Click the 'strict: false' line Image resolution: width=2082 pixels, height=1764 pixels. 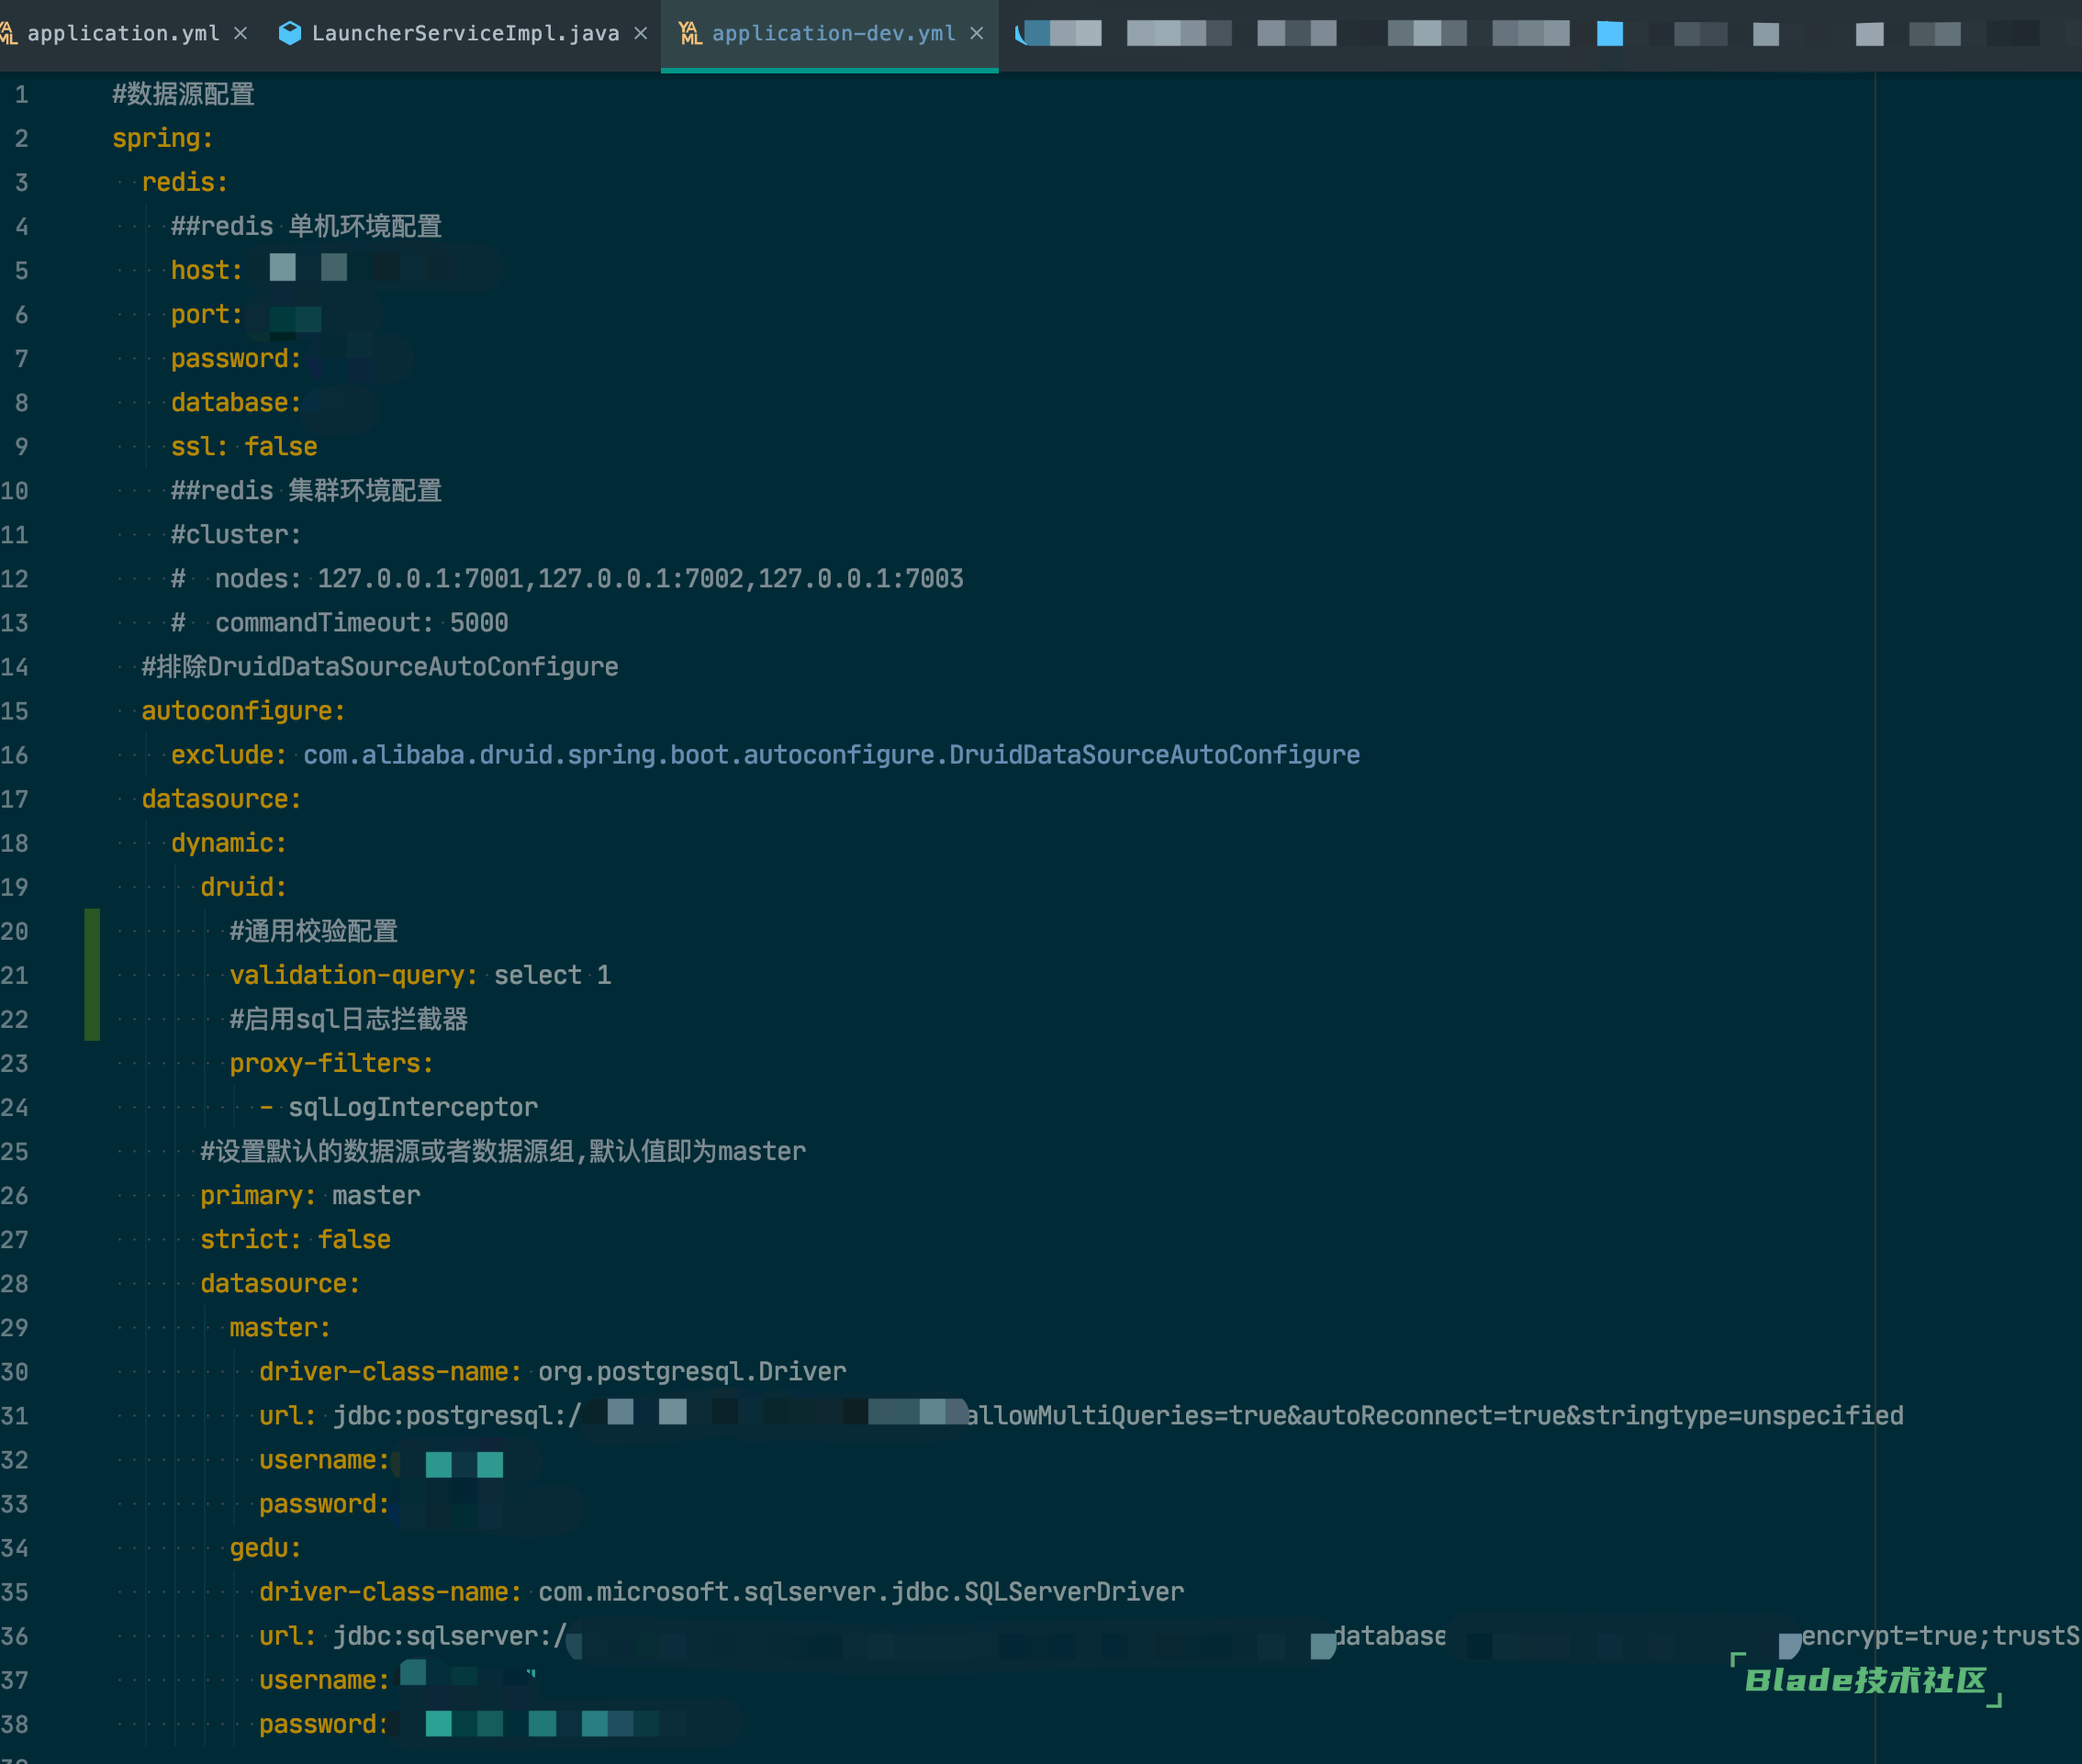(x=295, y=1239)
